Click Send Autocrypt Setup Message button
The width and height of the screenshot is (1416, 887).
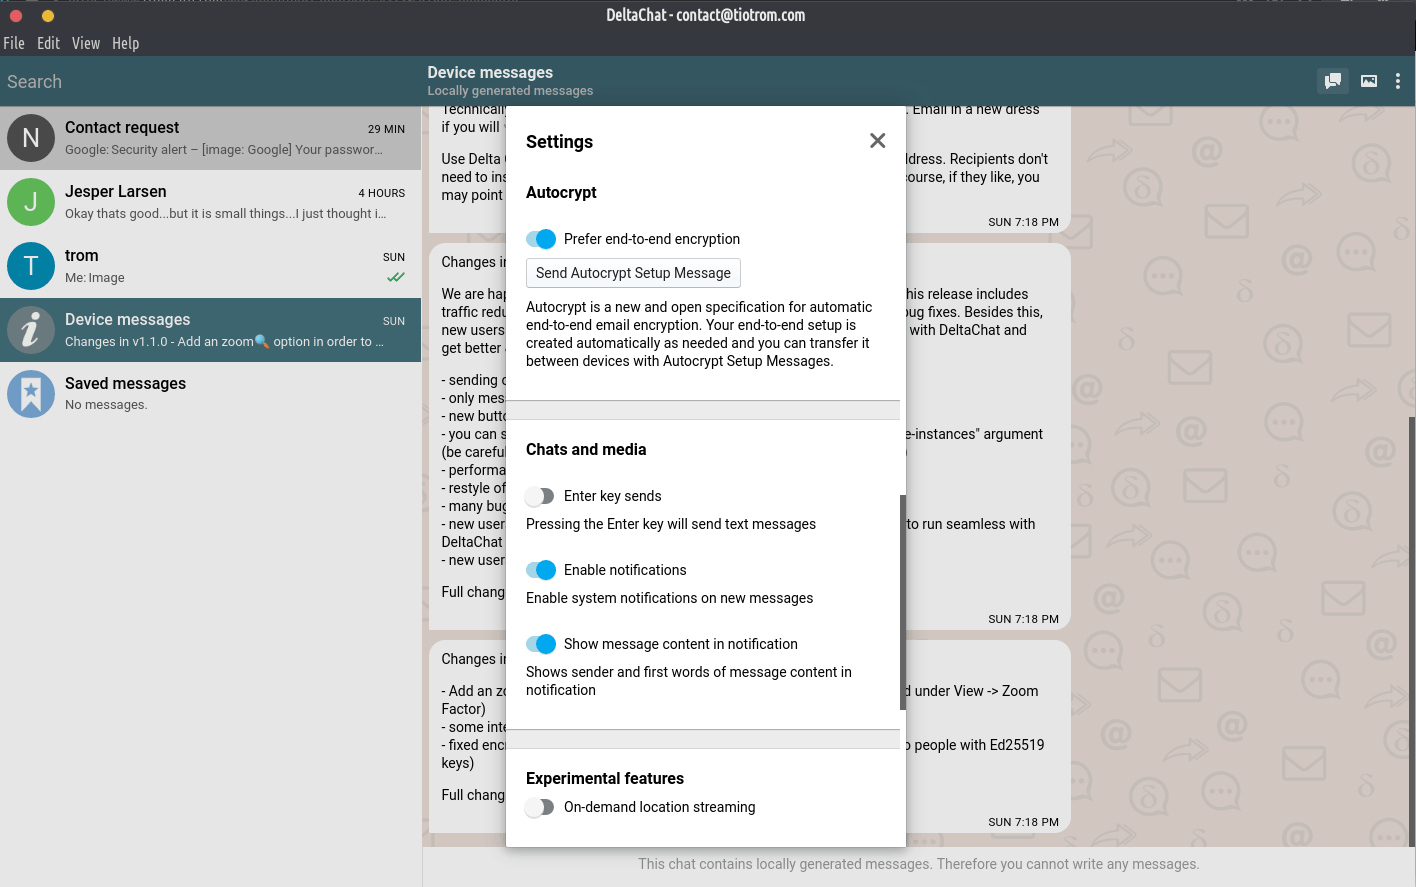(x=633, y=273)
